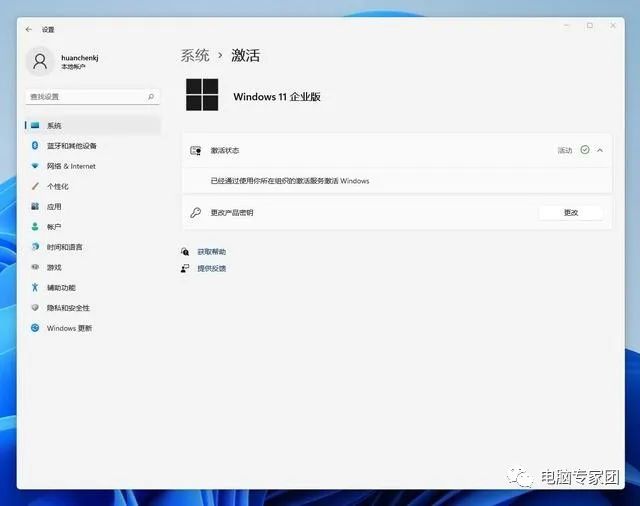Open the 个性化 paintbrush icon

pyautogui.click(x=35, y=186)
